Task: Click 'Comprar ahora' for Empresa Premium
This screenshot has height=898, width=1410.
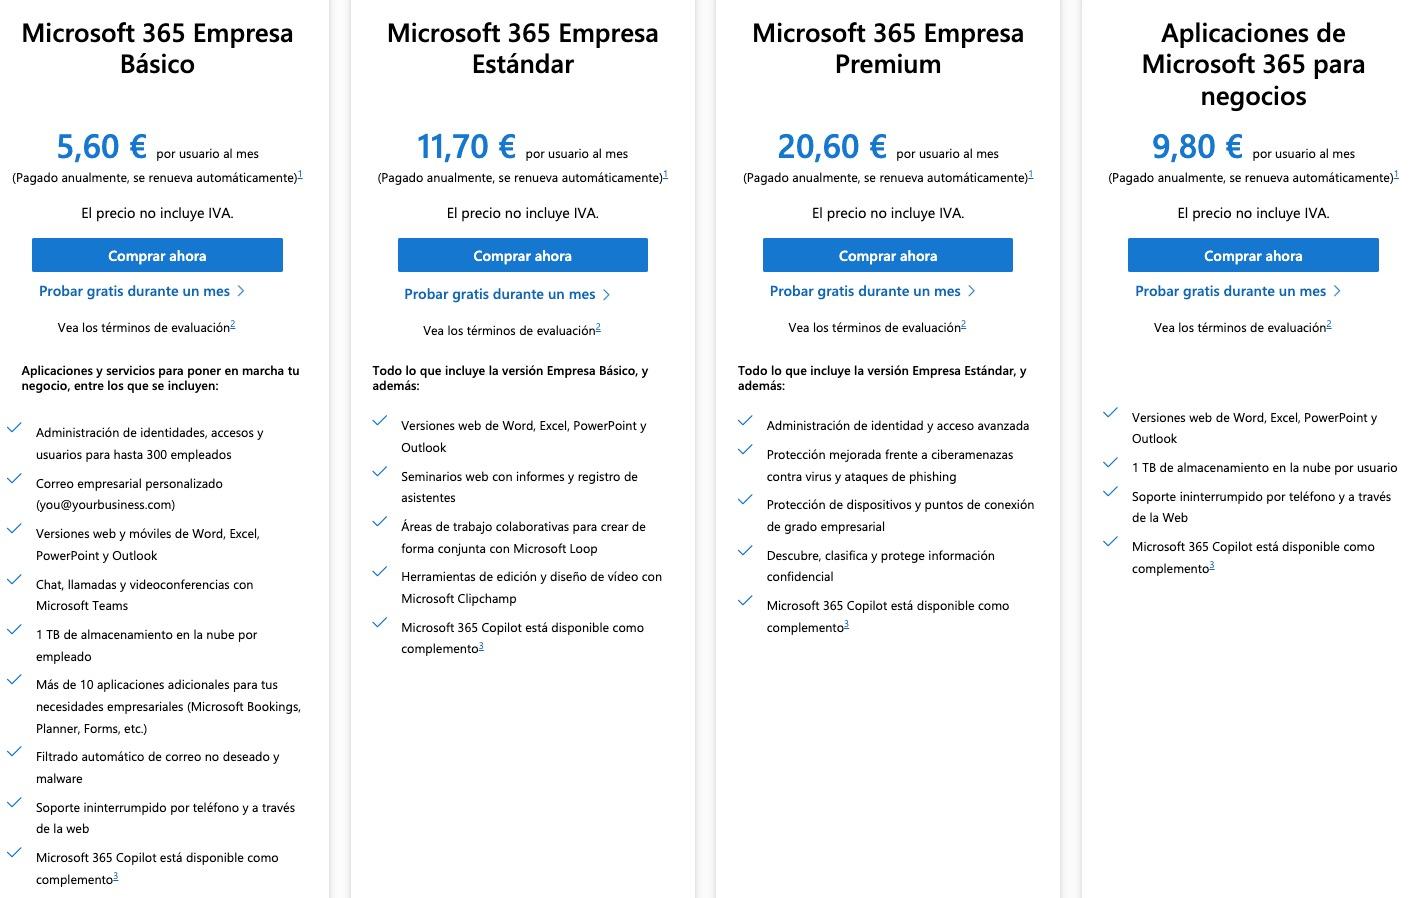Action: coord(887,255)
